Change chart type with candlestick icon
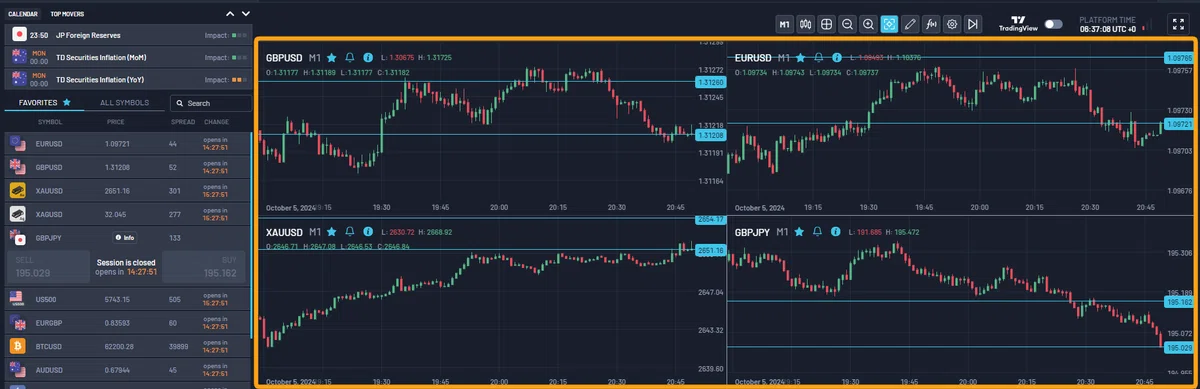The height and width of the screenshot is (389, 1200). pyautogui.click(x=806, y=23)
